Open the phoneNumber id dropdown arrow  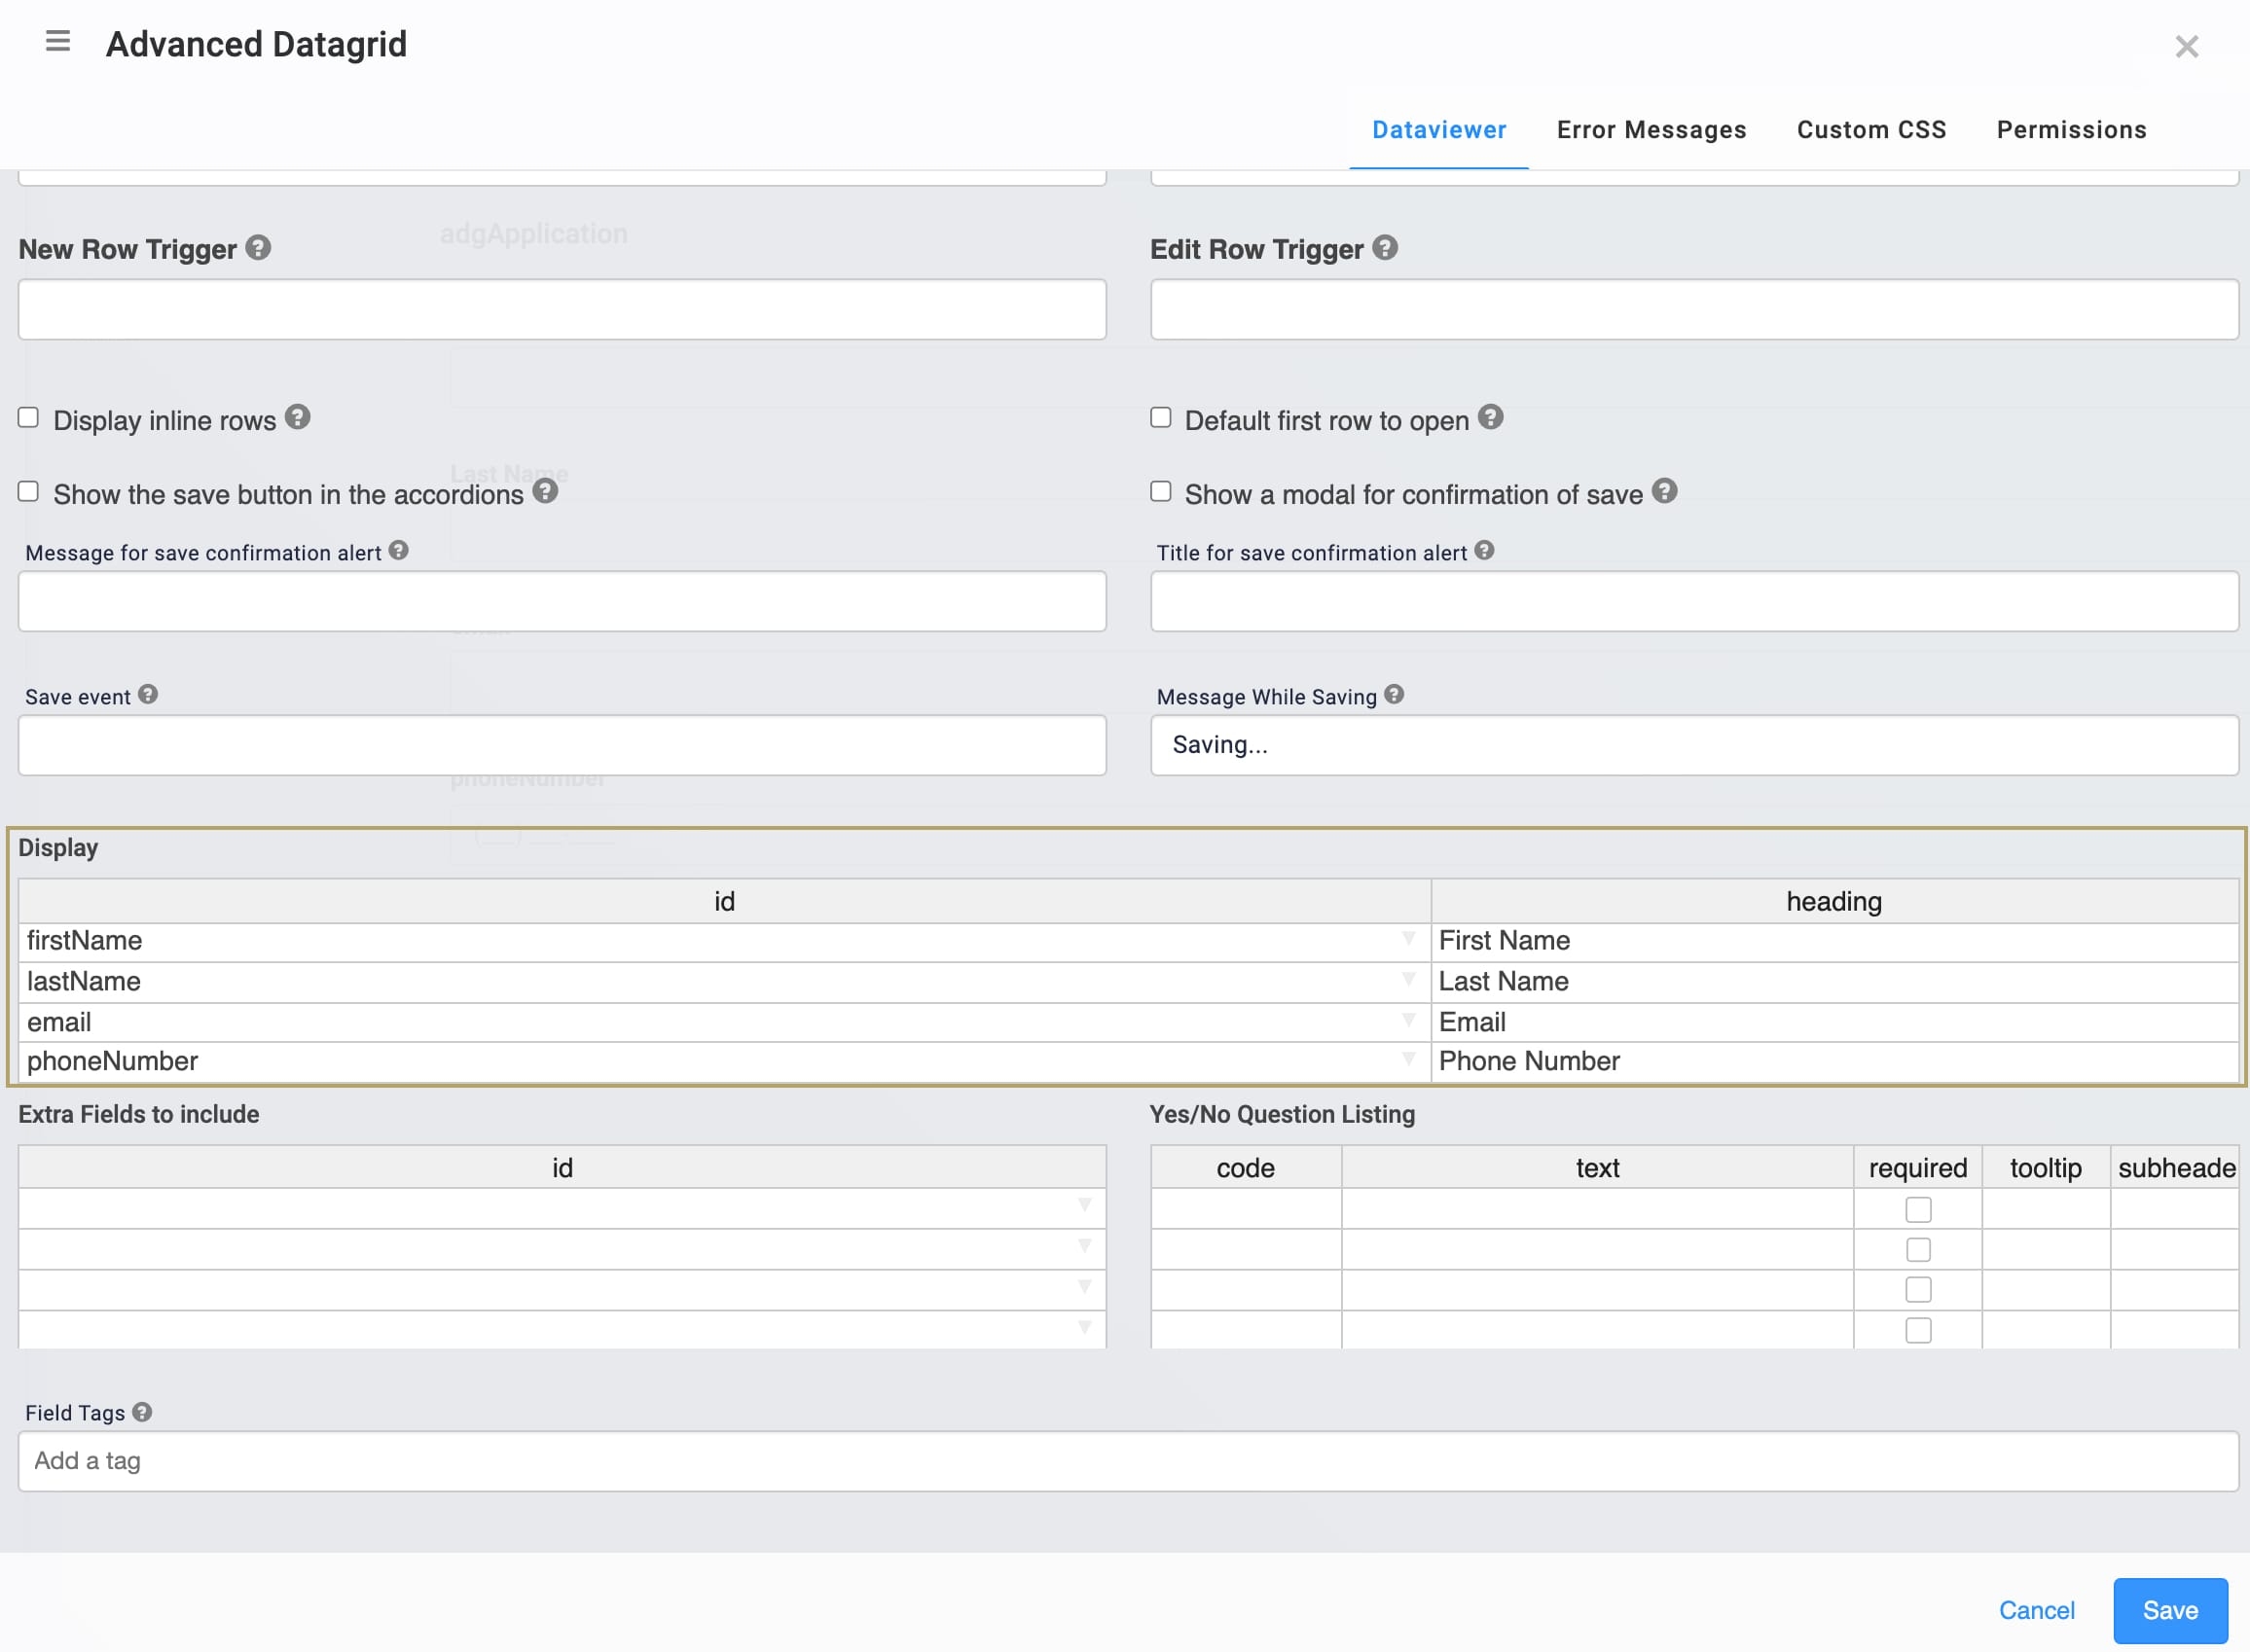1408,1059
